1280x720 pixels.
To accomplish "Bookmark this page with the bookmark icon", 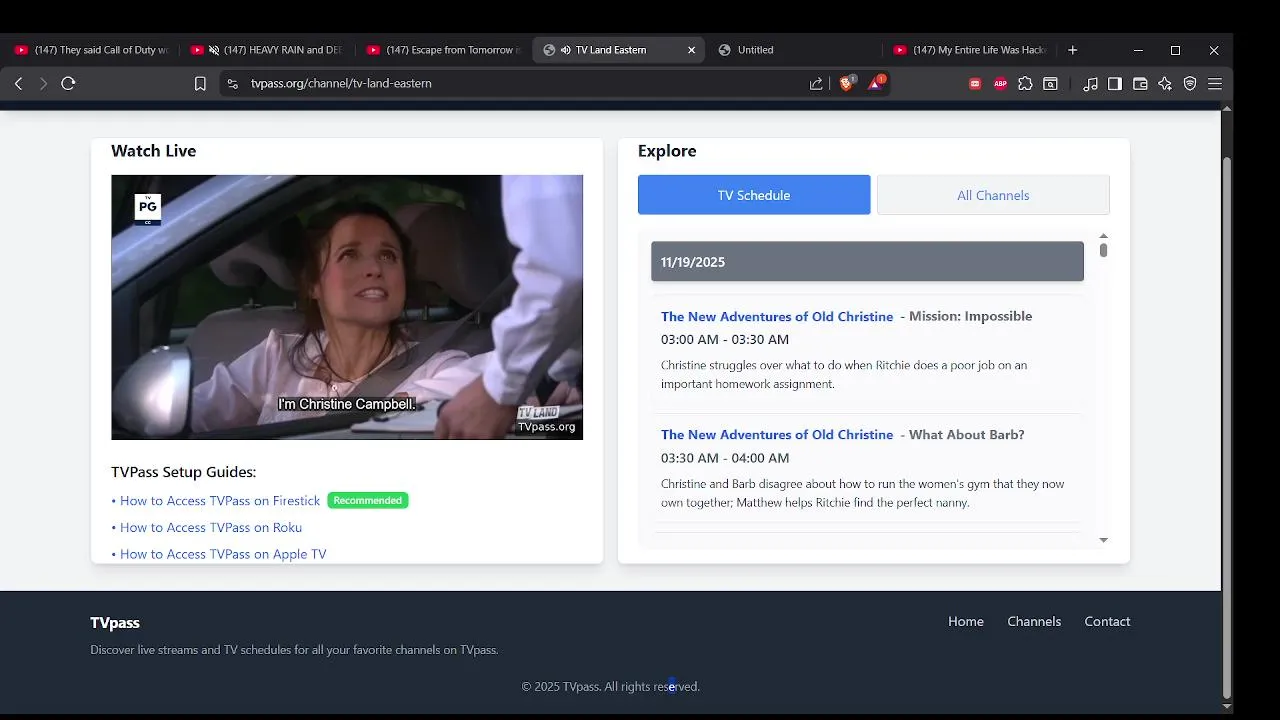I will [200, 84].
